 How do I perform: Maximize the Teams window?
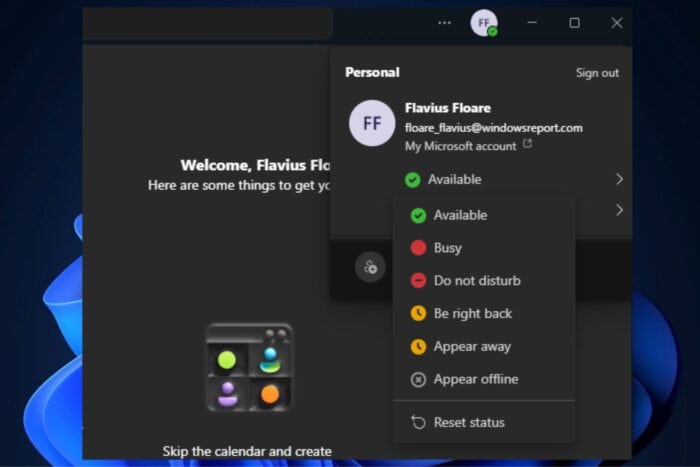pyautogui.click(x=575, y=23)
